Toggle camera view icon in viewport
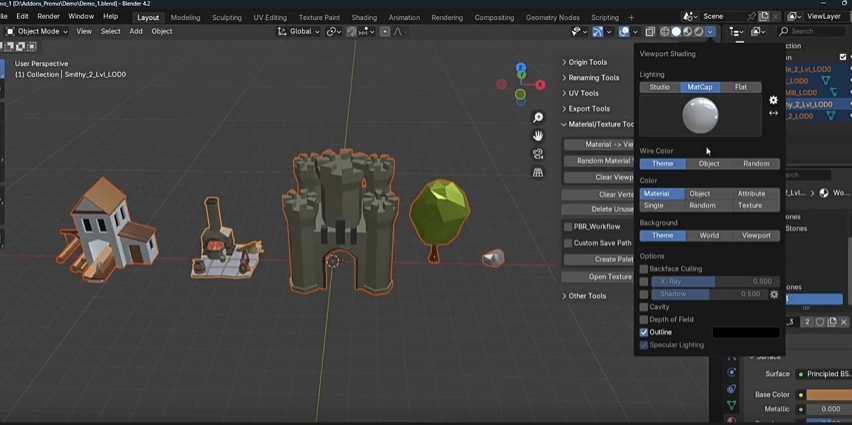Viewport: 852px width, 425px height. pos(538,154)
